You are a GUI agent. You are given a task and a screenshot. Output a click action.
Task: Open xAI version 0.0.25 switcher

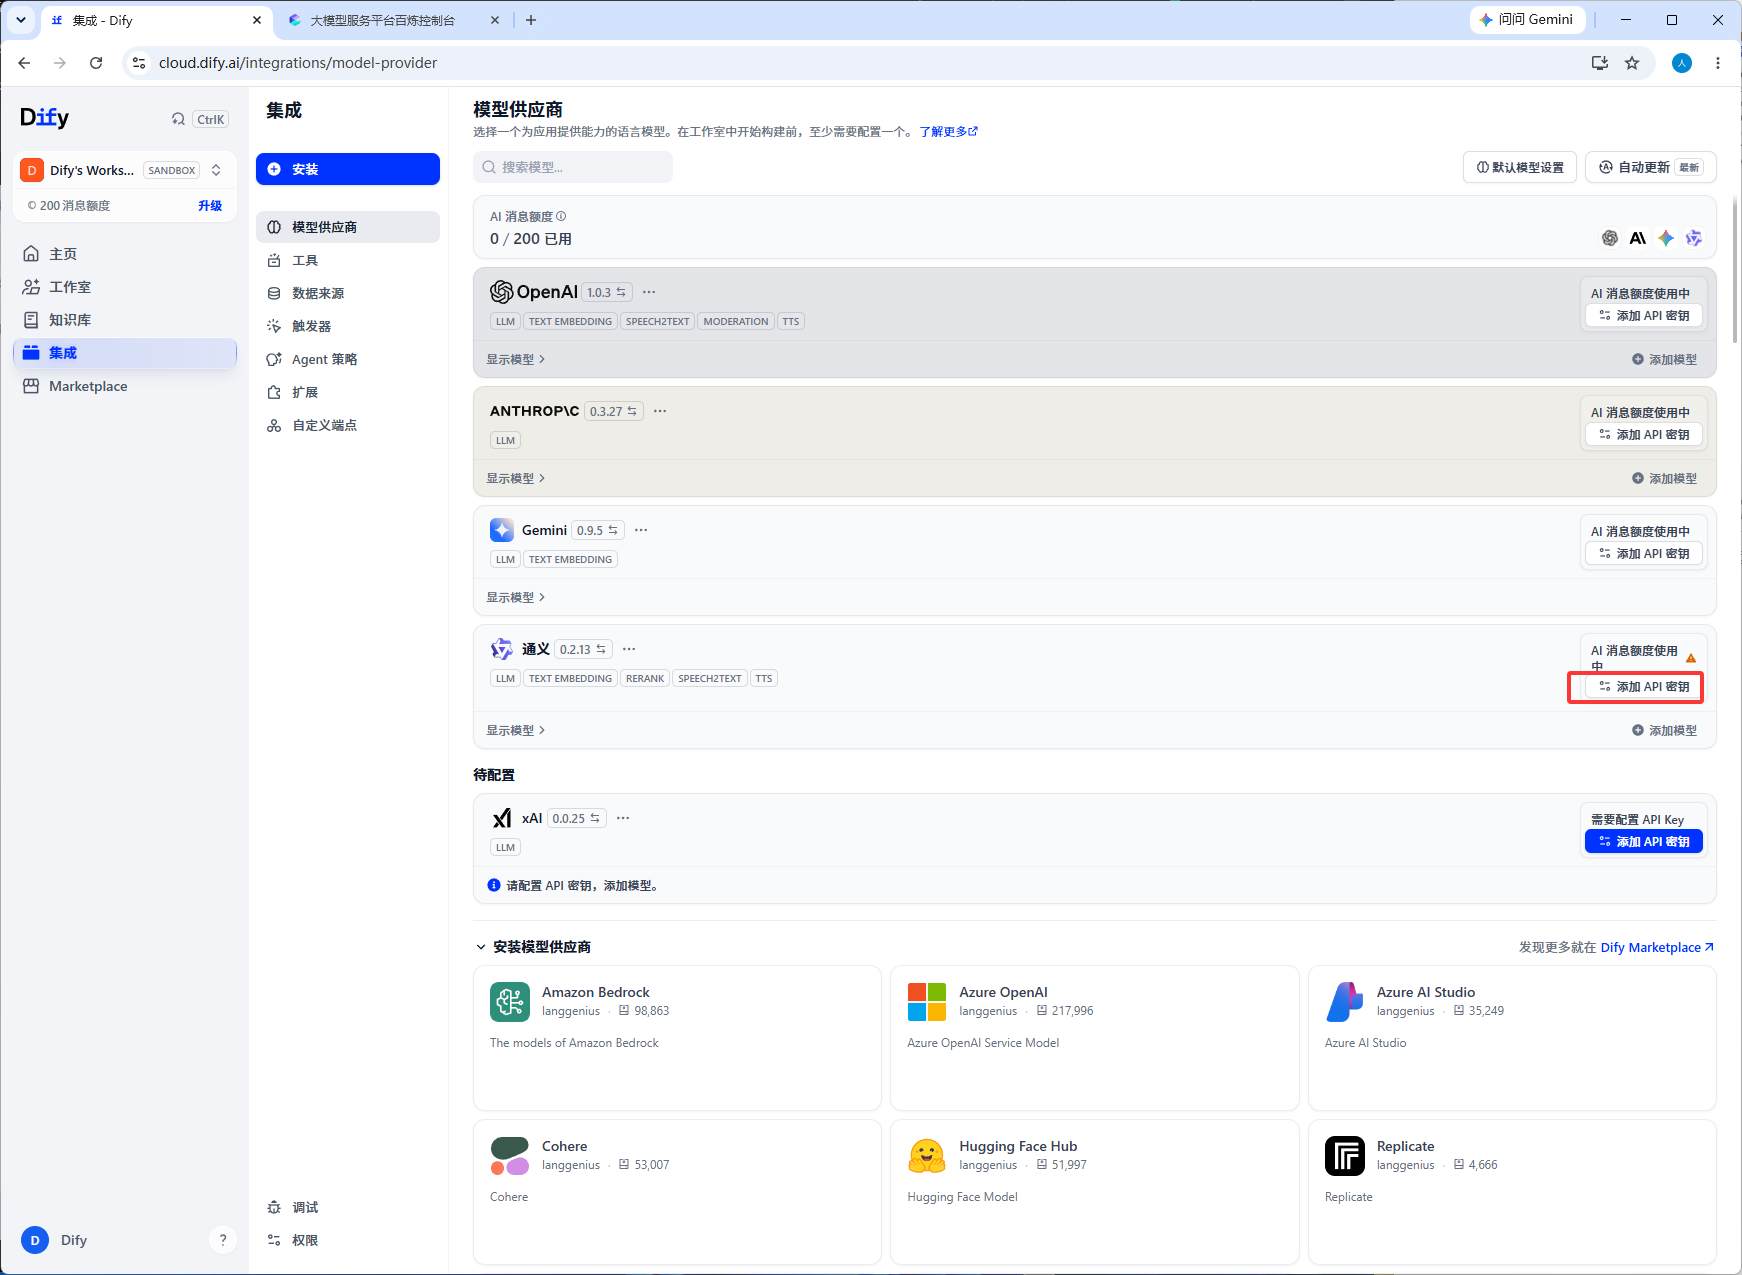[577, 818]
